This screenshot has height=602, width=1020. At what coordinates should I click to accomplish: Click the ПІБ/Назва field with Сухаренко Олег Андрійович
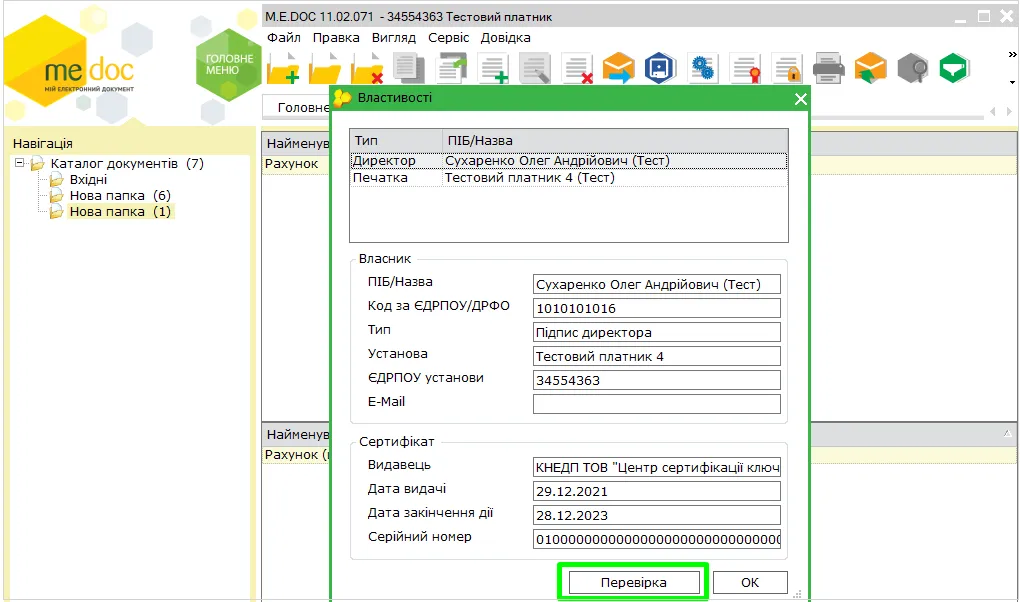point(656,284)
